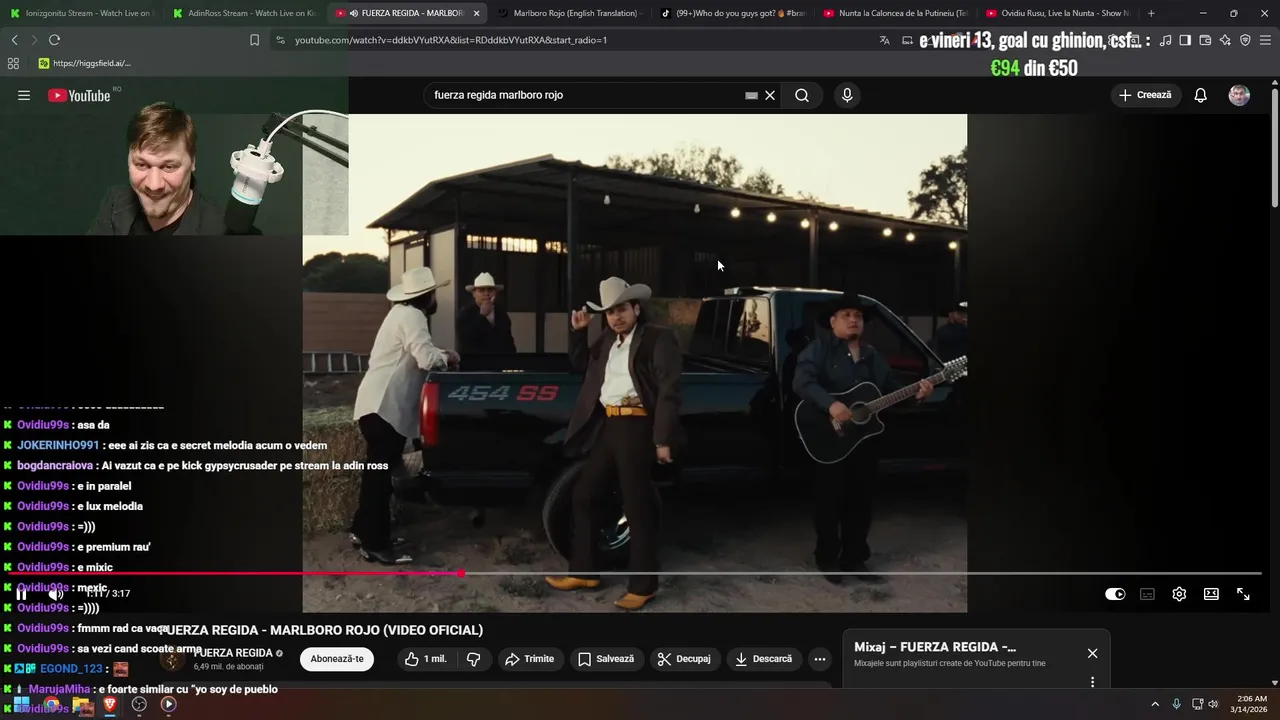The width and height of the screenshot is (1280, 720).
Task: Open the VPN shield icon in toolbar
Action: coord(1245,40)
